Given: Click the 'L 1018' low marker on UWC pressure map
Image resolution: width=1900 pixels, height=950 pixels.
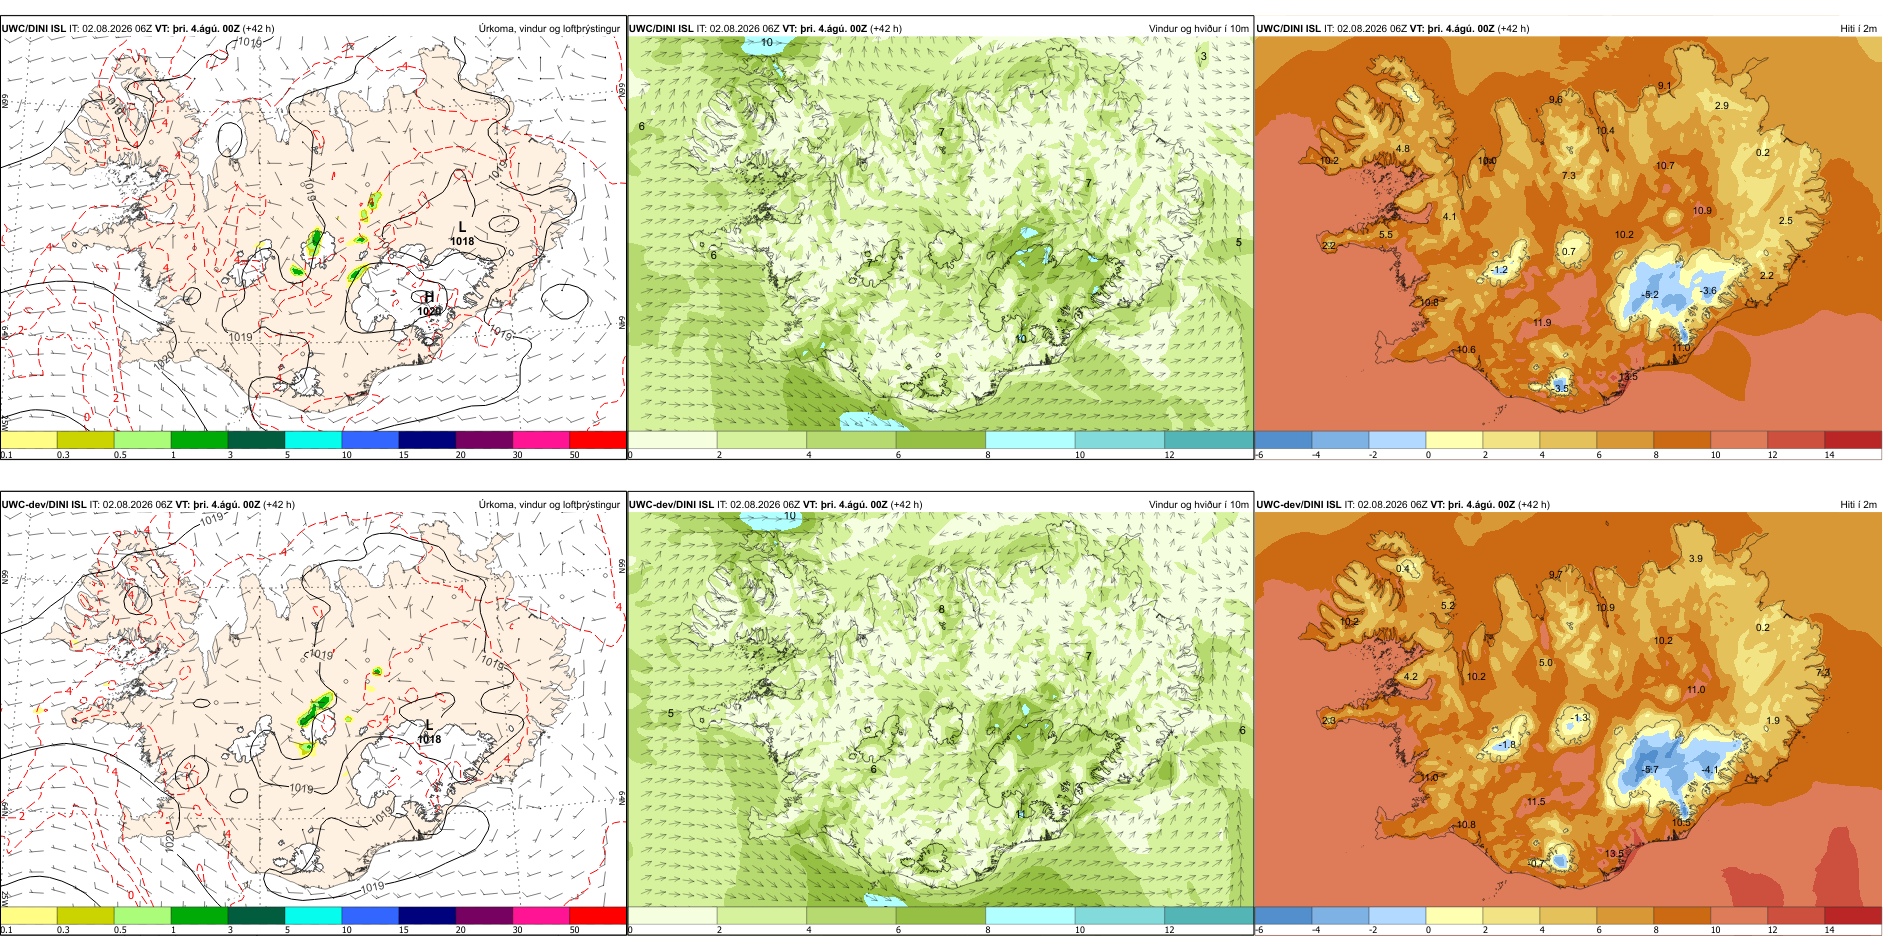Looking at the screenshot, I should click(462, 234).
